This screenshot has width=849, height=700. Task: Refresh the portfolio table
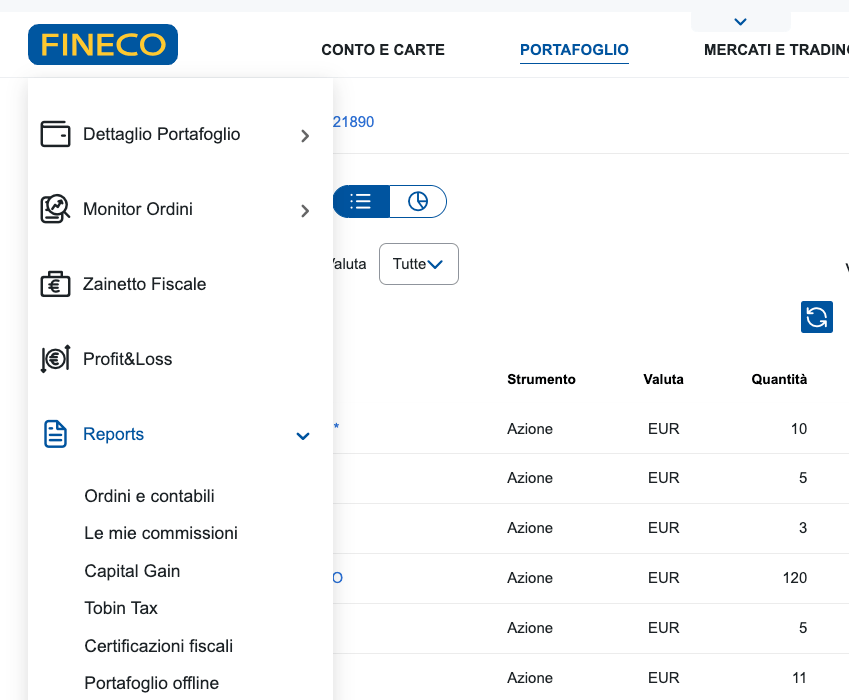[x=816, y=317]
